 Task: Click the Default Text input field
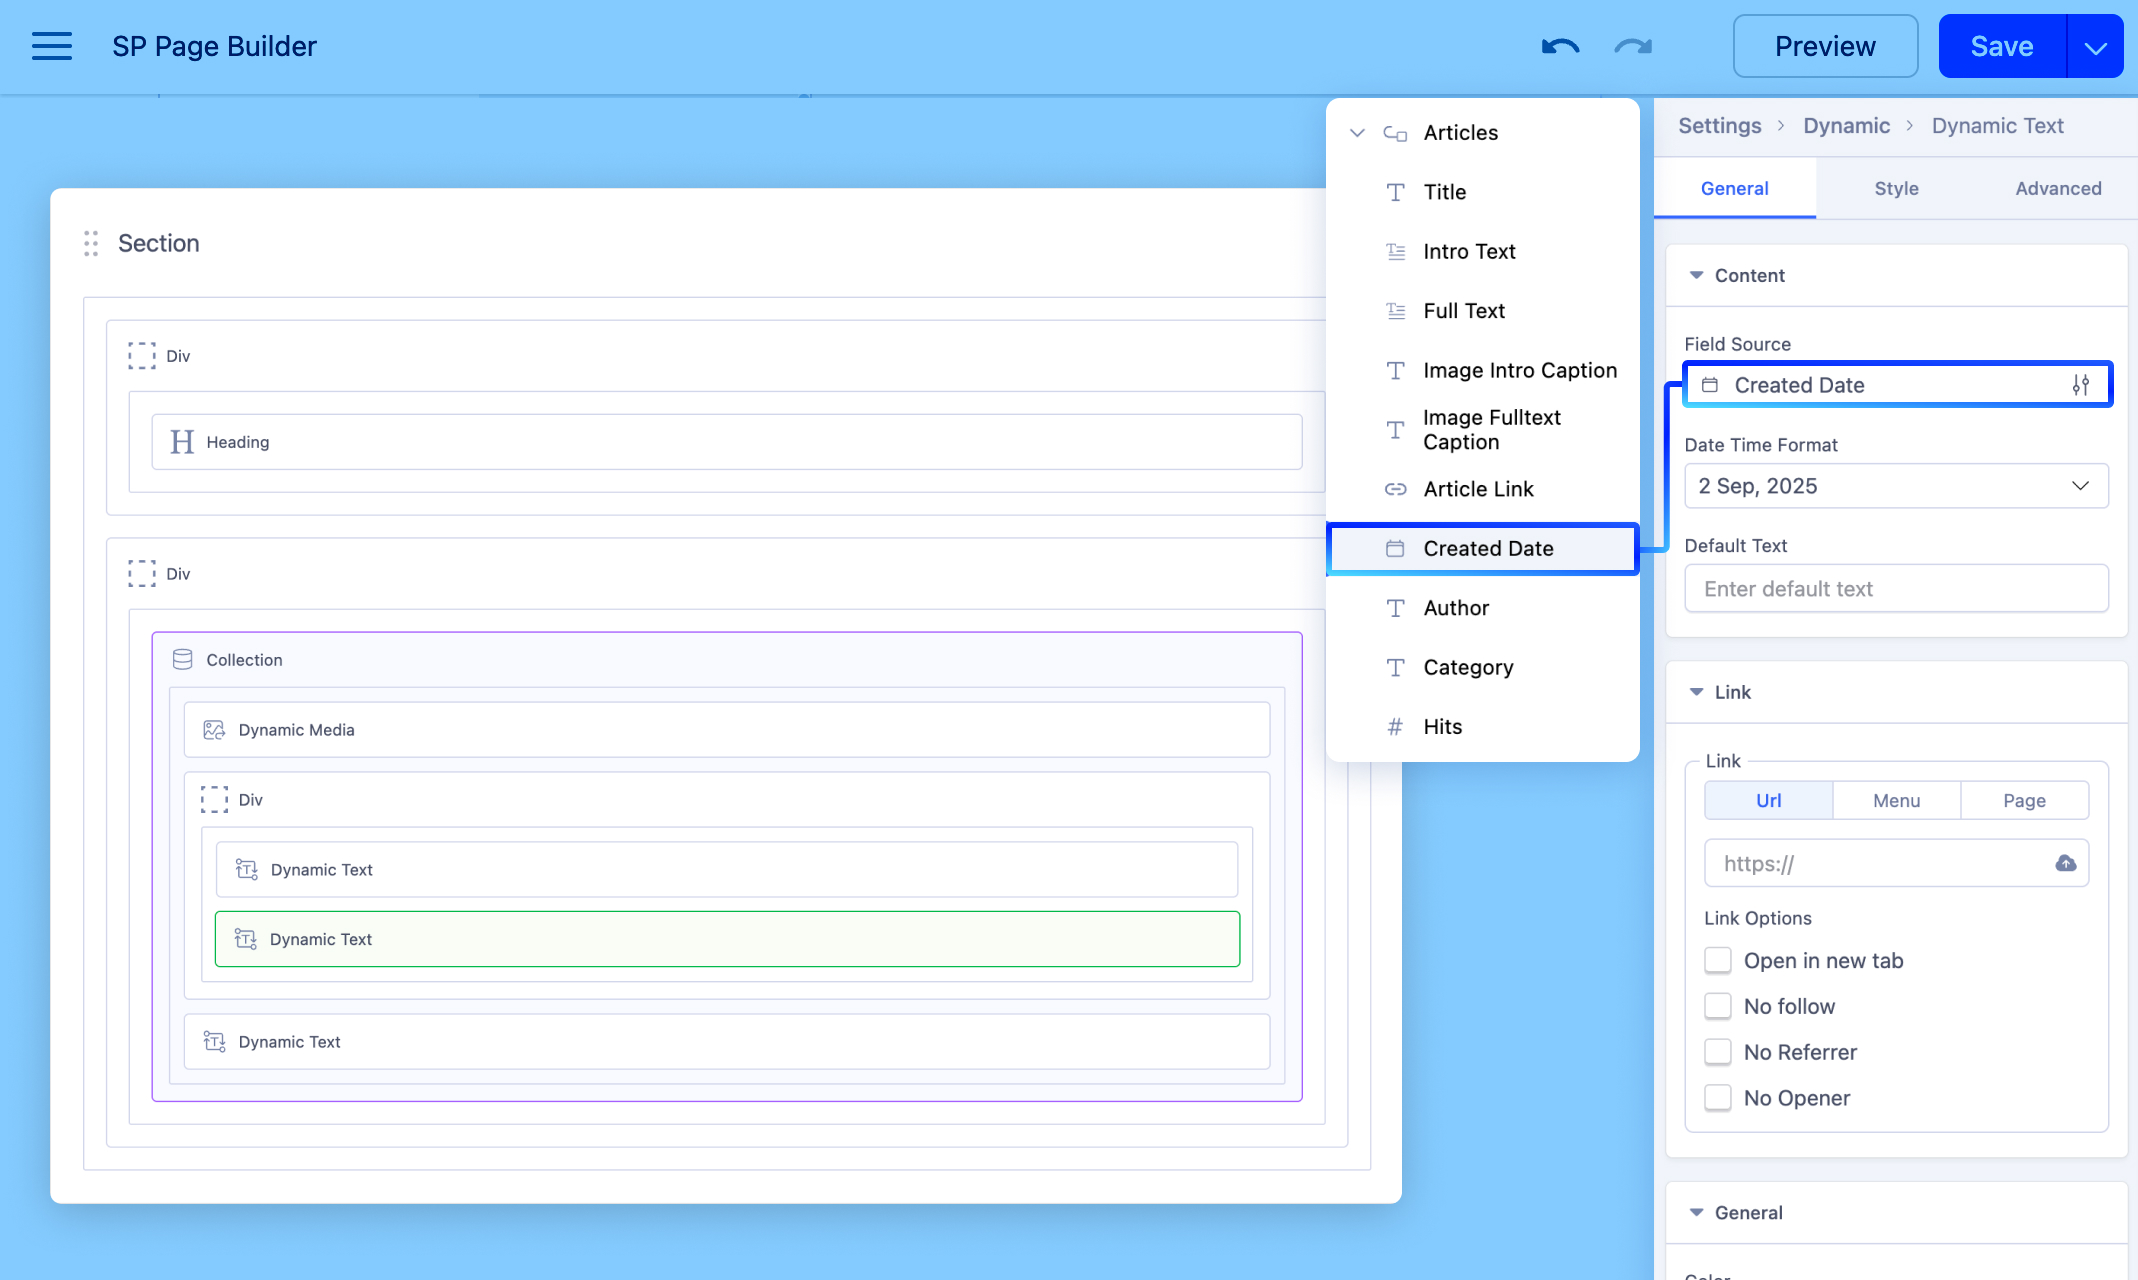pyautogui.click(x=1896, y=589)
